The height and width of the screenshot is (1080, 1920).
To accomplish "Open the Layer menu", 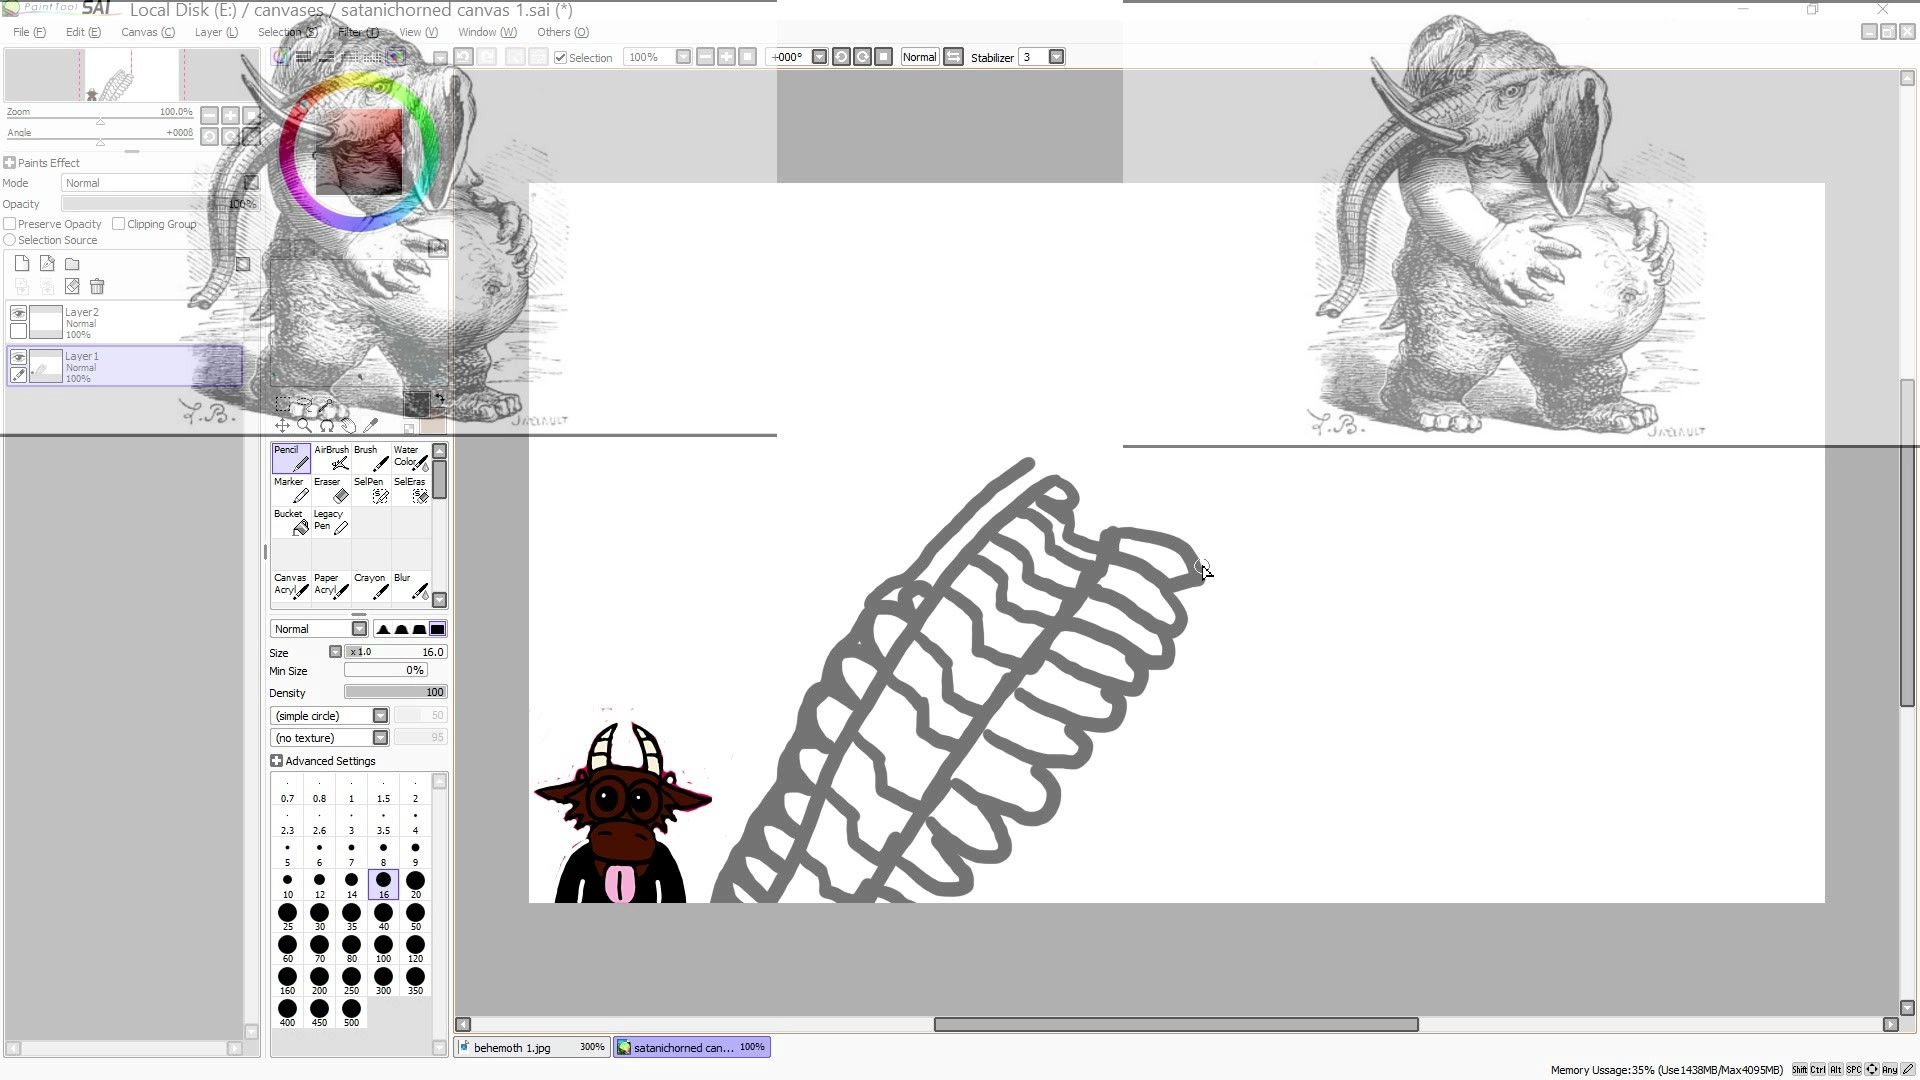I will pyautogui.click(x=216, y=32).
